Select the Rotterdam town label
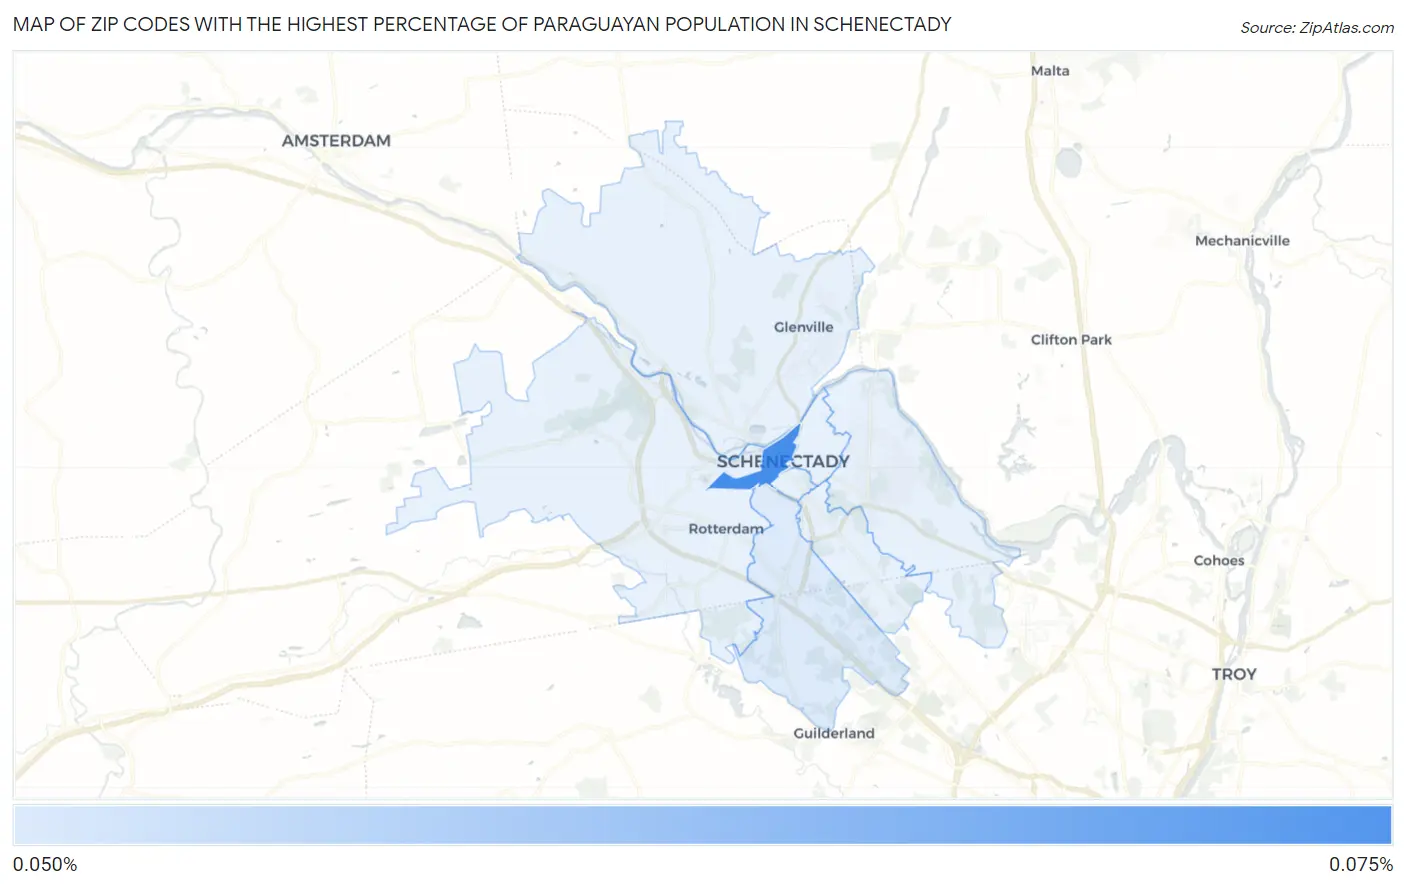The width and height of the screenshot is (1406, 885). (x=726, y=529)
